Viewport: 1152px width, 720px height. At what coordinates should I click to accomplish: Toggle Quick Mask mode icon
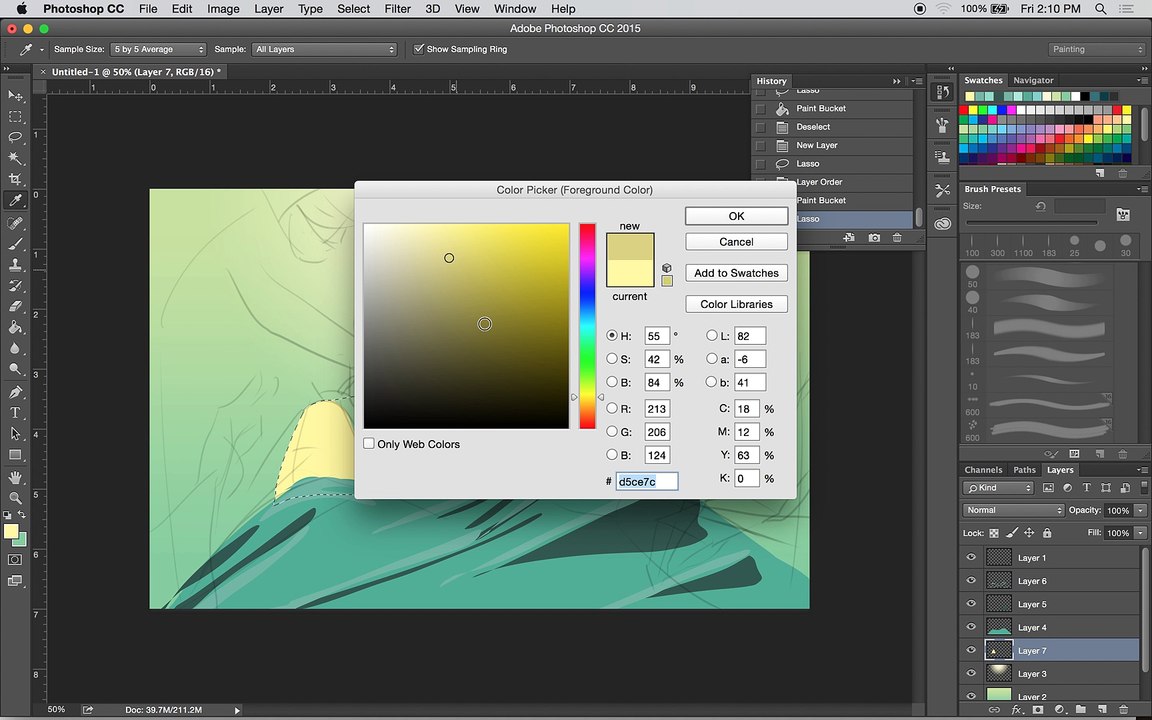click(x=15, y=560)
